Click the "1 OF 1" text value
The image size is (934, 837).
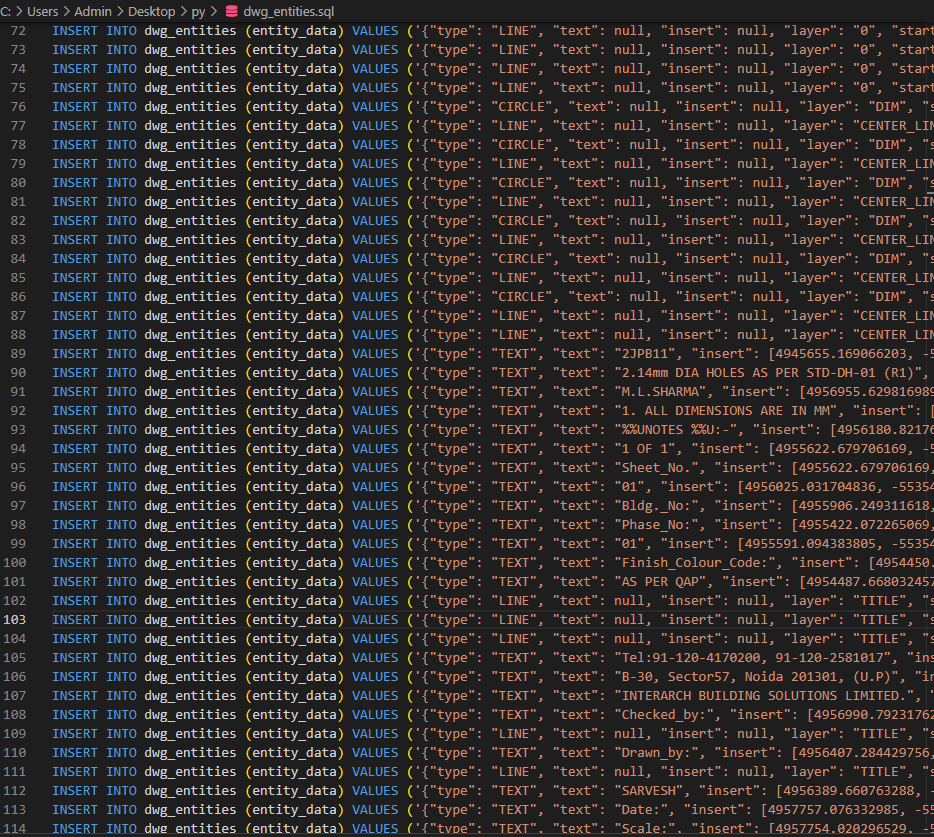648,448
